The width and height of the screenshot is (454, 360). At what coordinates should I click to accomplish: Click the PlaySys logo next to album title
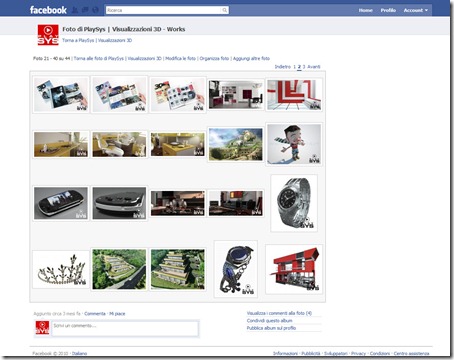[x=48, y=35]
